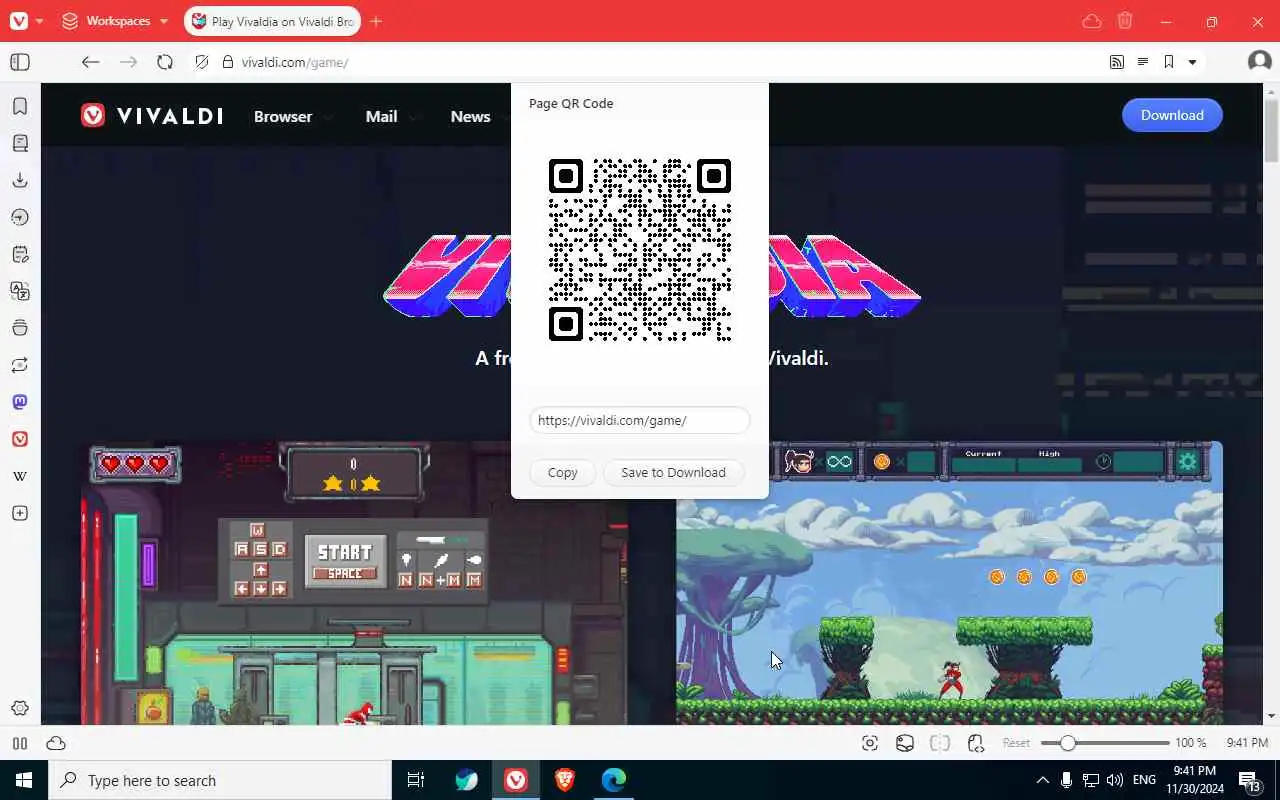Open the Reading List panel
This screenshot has width=1280, height=800.
[20, 143]
